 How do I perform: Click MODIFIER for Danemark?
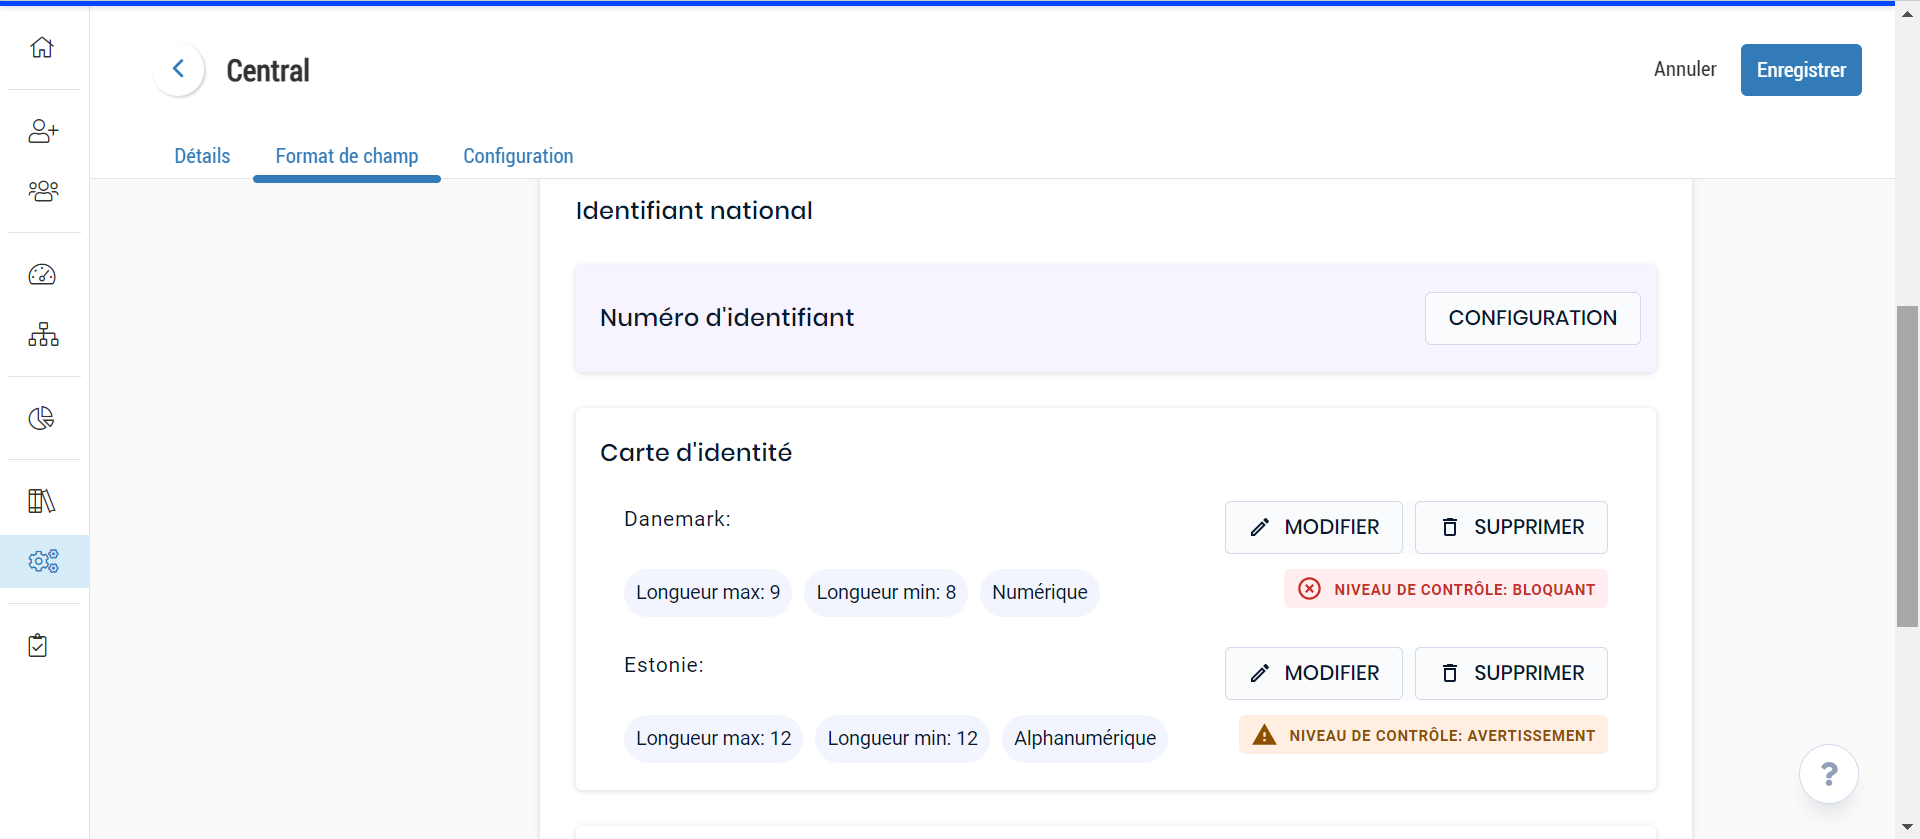pyautogui.click(x=1313, y=527)
